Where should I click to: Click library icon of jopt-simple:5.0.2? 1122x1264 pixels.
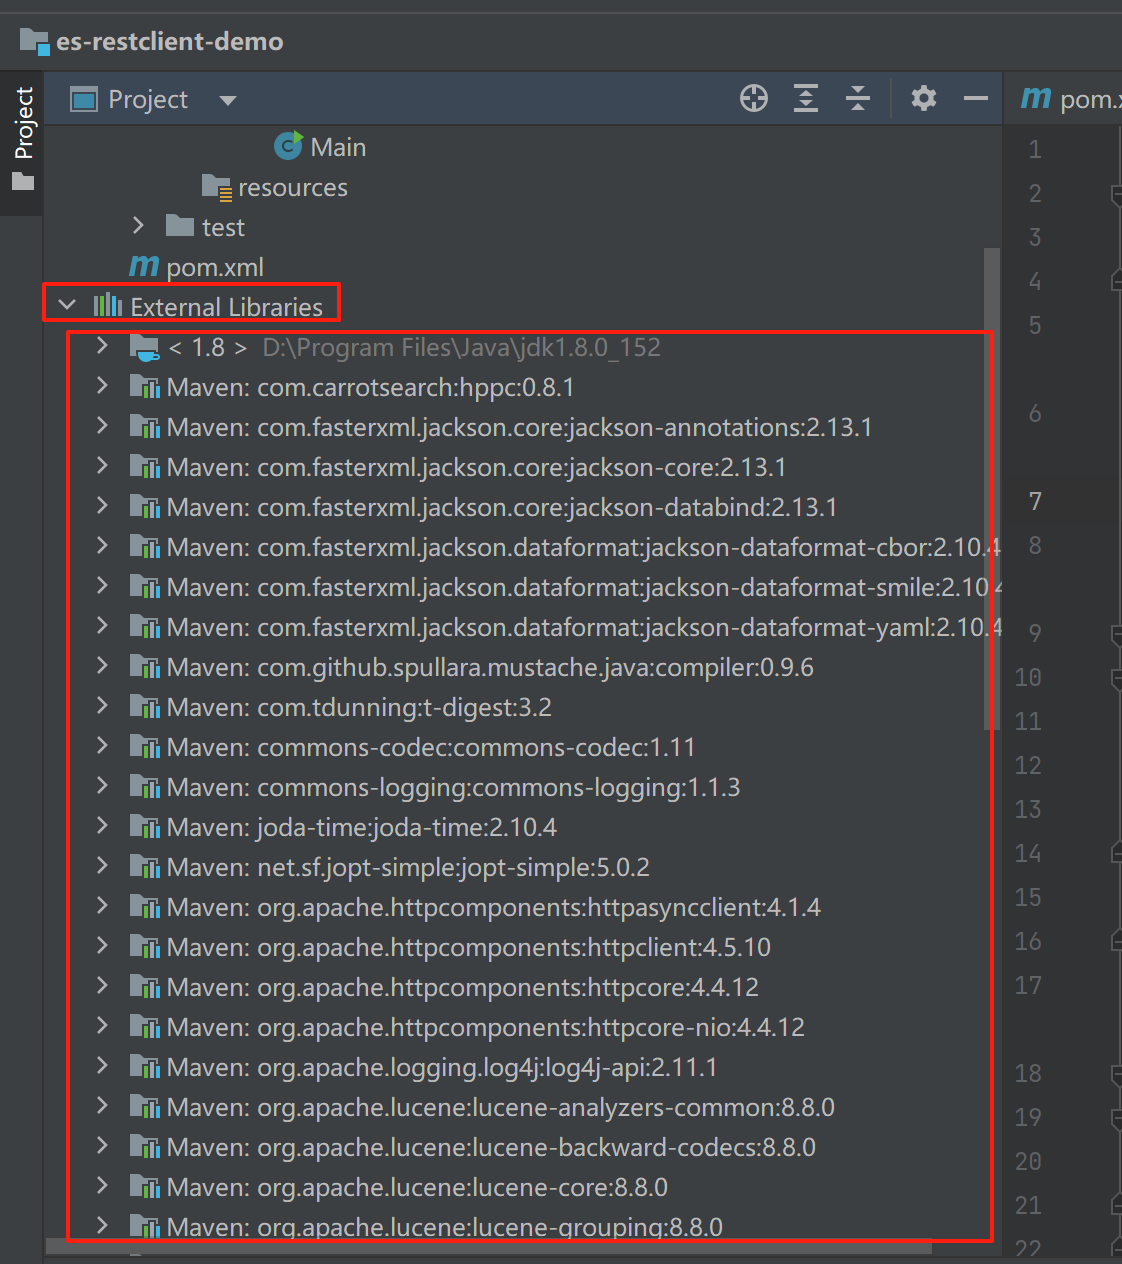(145, 867)
